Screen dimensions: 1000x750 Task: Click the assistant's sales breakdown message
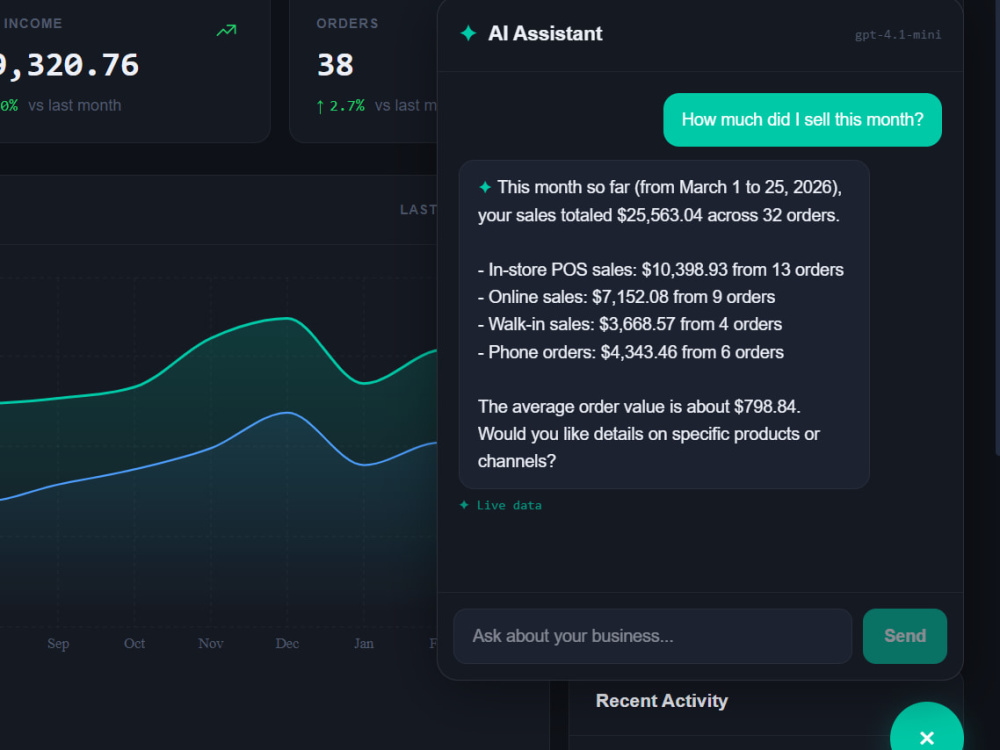664,325
